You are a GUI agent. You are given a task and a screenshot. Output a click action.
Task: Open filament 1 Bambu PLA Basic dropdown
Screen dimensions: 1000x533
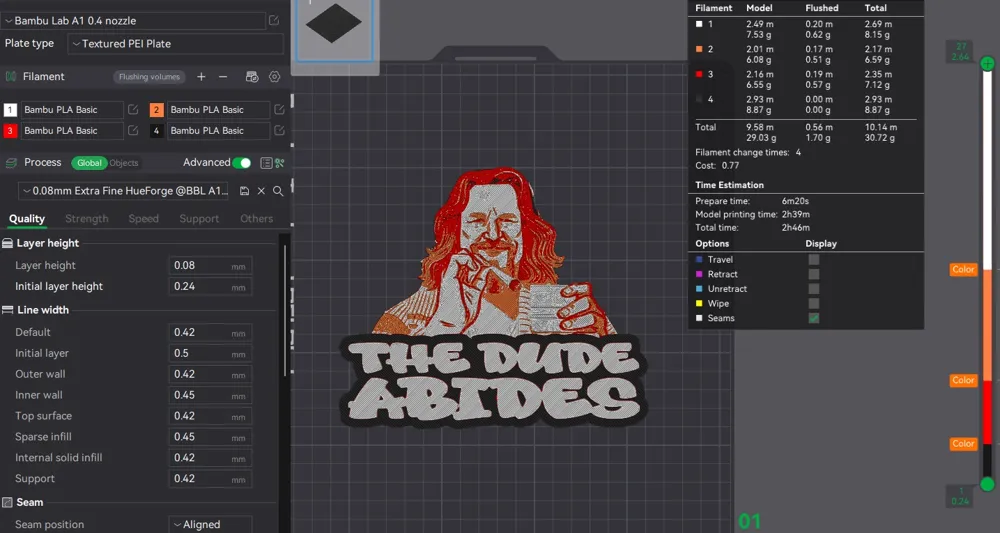click(72, 110)
